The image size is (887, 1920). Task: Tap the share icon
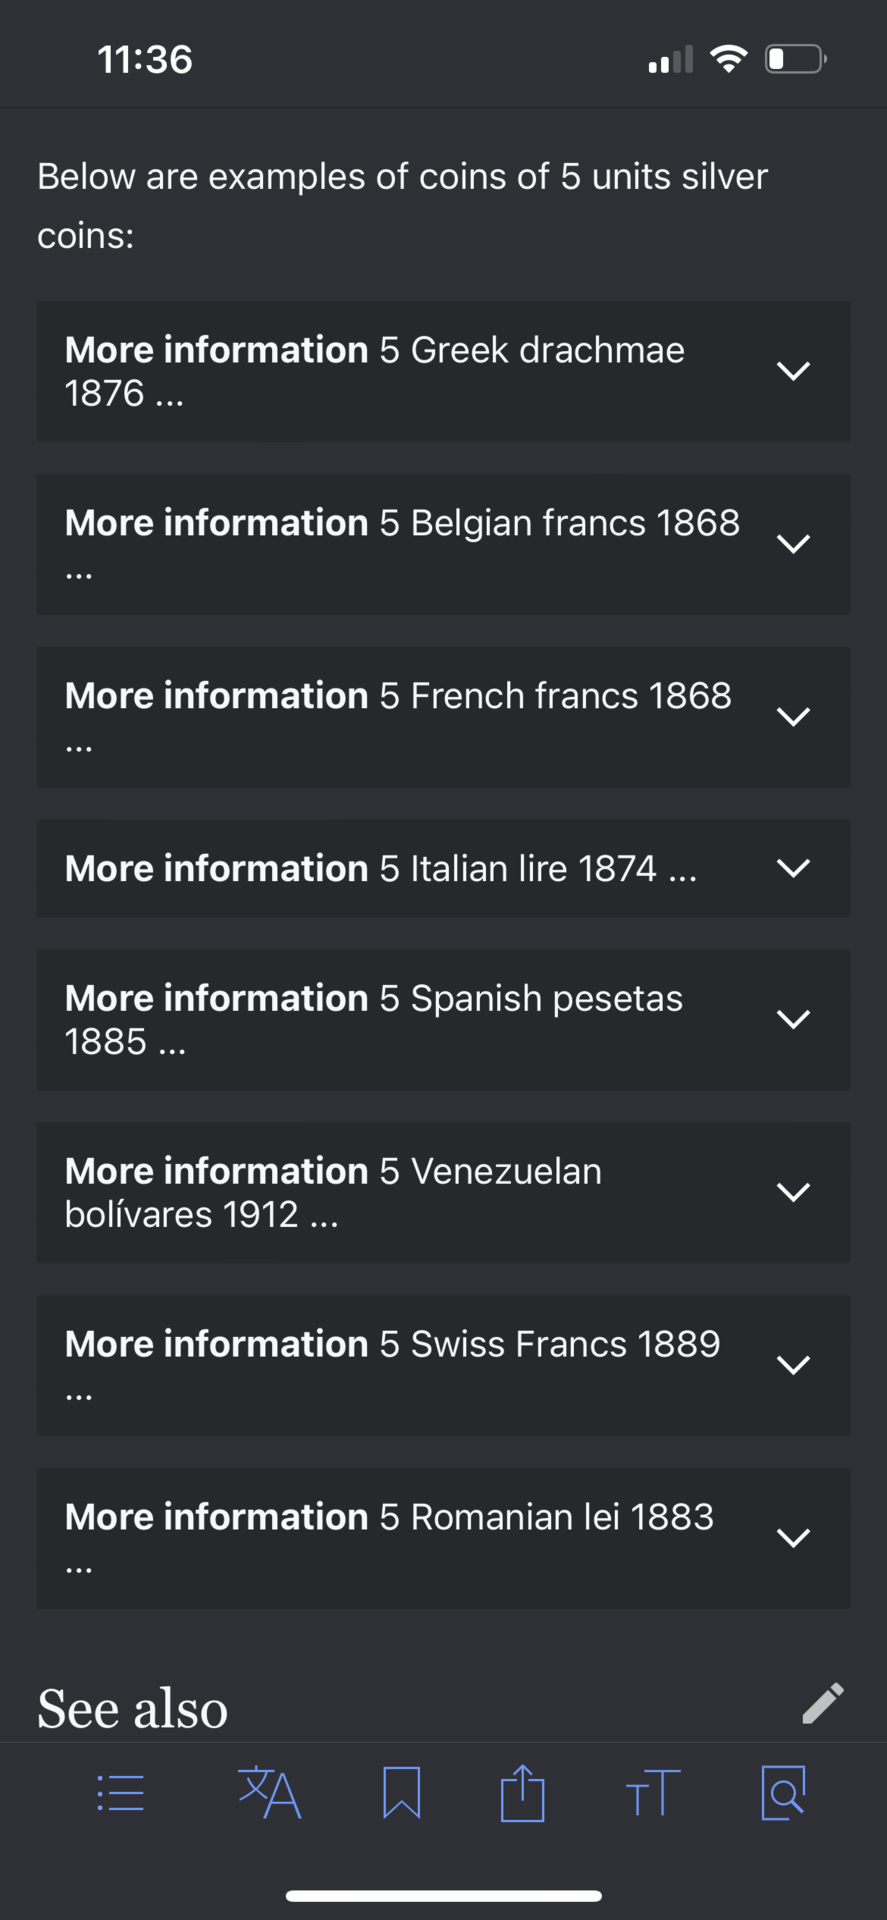pyautogui.click(x=522, y=1793)
